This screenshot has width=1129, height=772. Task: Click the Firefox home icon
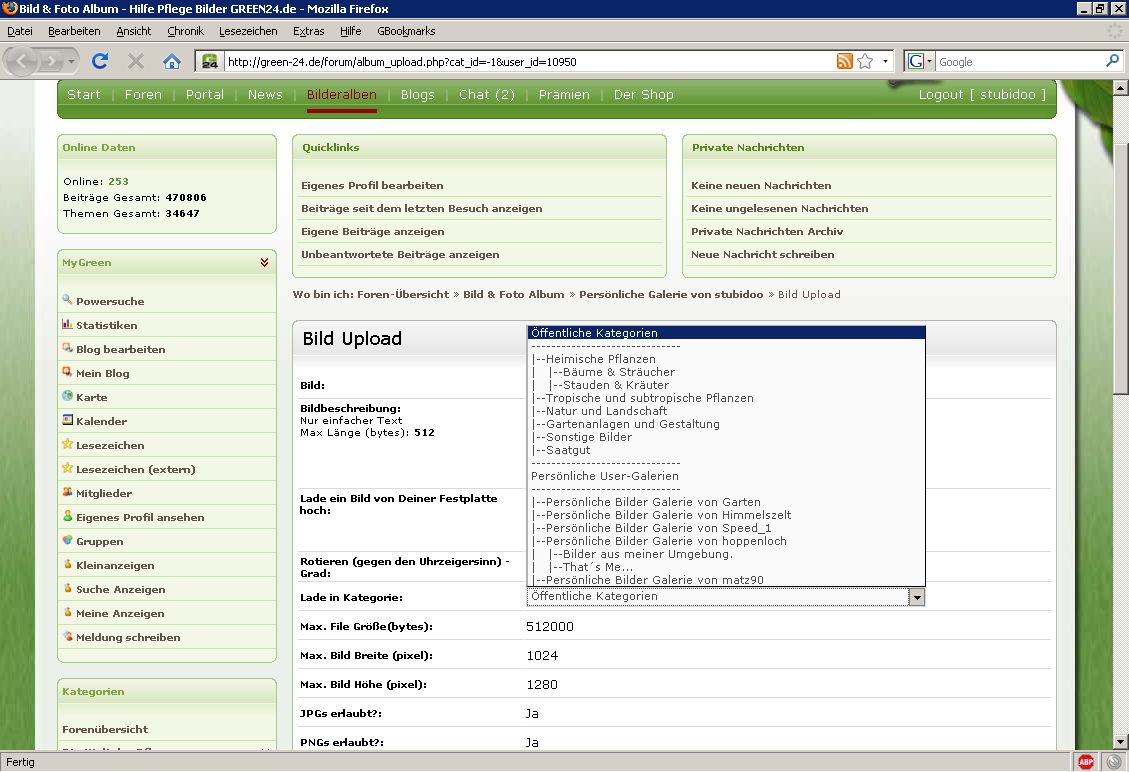[x=172, y=62]
